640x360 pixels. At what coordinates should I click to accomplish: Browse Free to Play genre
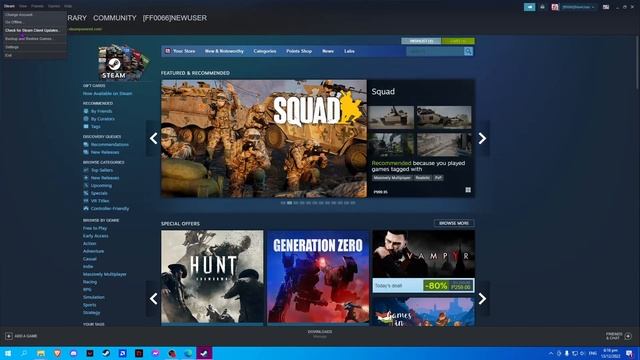coord(95,228)
